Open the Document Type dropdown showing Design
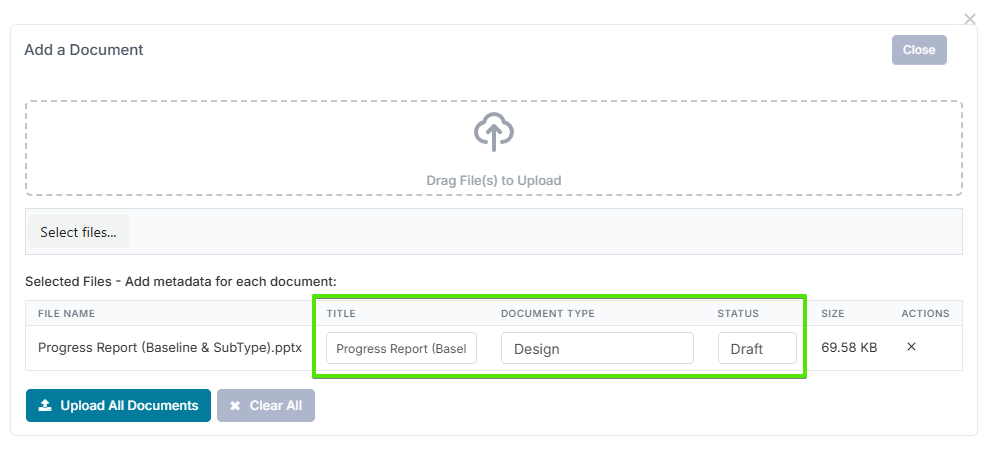The width and height of the screenshot is (988, 450). point(597,349)
